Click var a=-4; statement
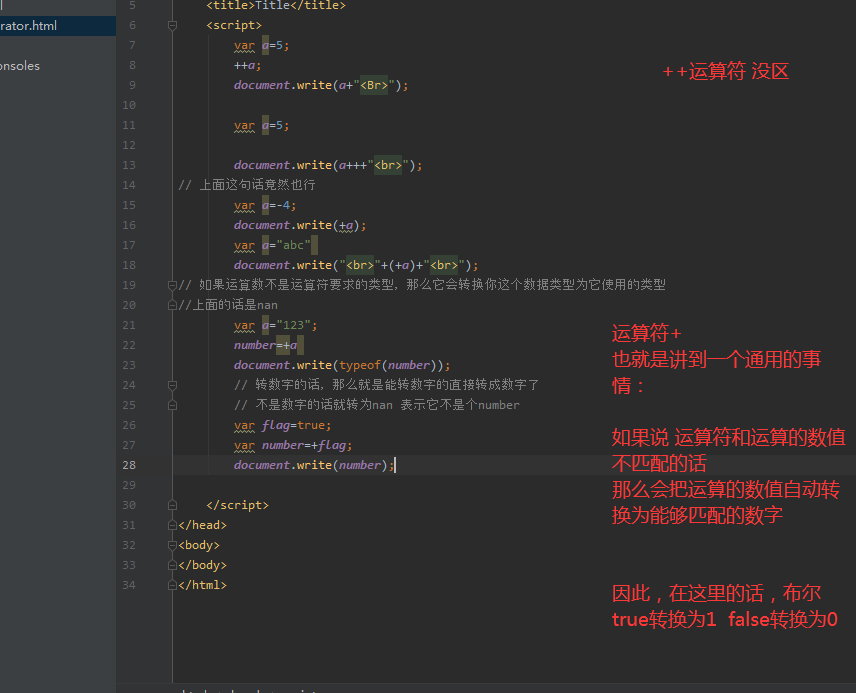The height and width of the screenshot is (693, 856). pyautogui.click(x=265, y=205)
